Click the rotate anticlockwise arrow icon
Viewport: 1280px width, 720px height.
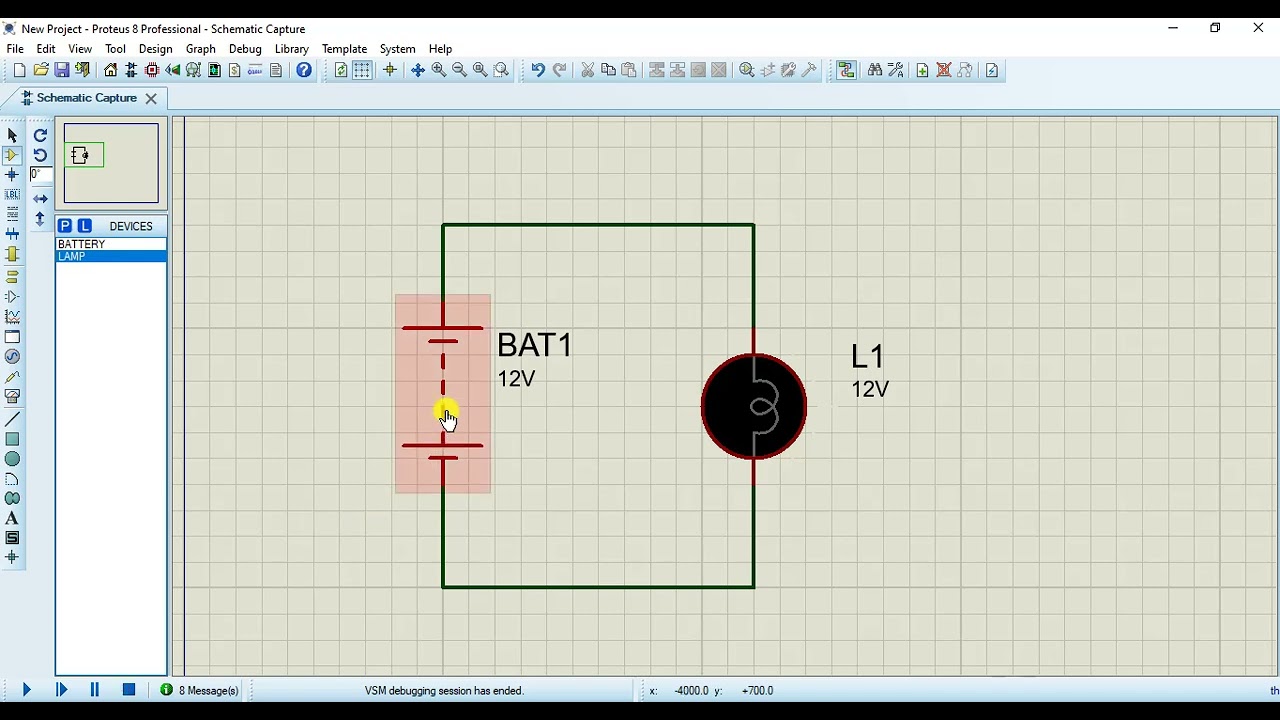(40, 155)
